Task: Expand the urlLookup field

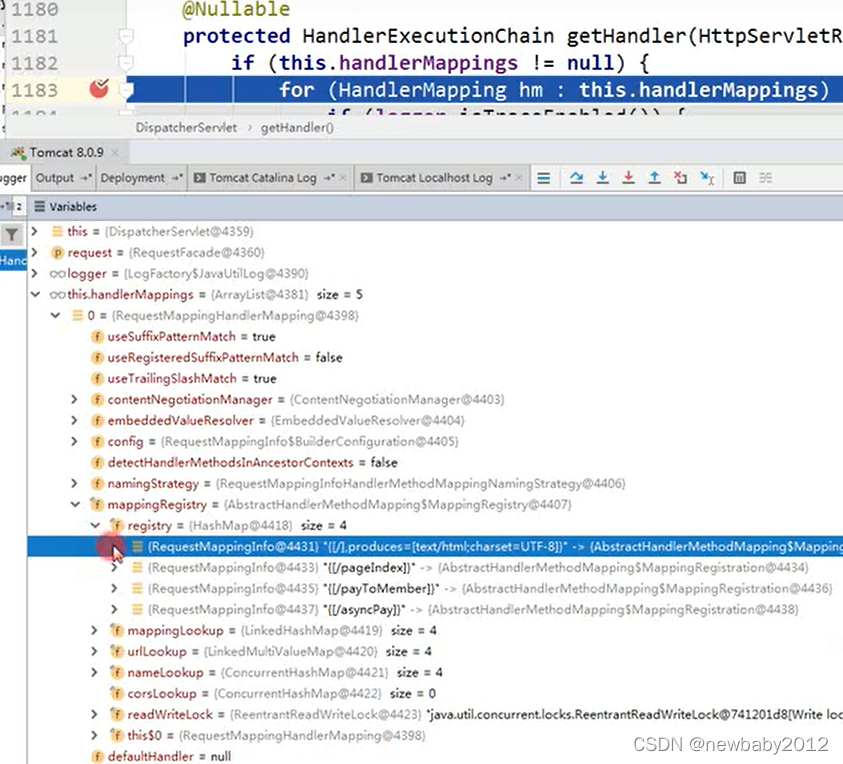Action: tap(95, 651)
